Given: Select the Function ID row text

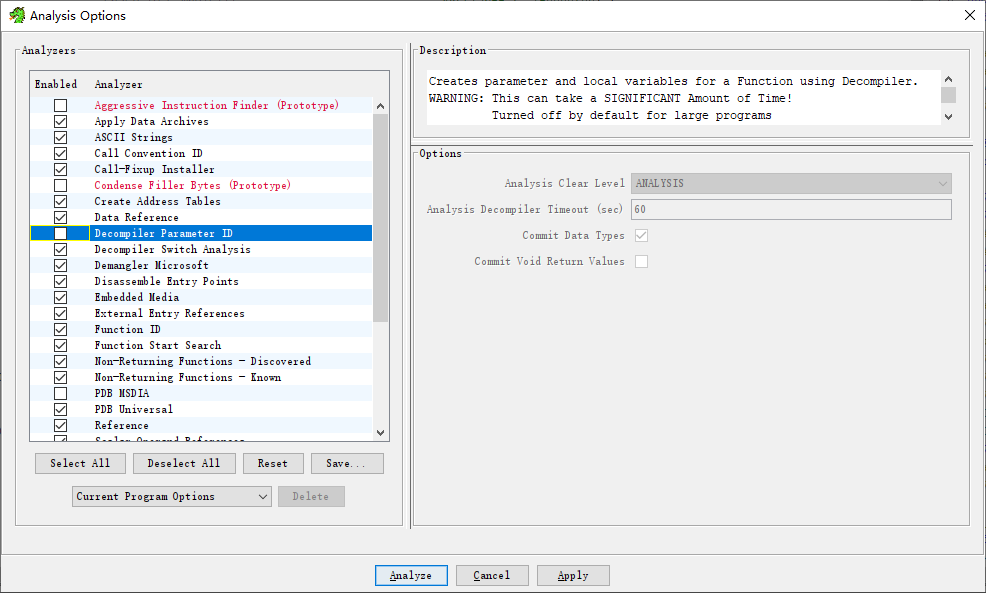Looking at the screenshot, I should pos(128,330).
